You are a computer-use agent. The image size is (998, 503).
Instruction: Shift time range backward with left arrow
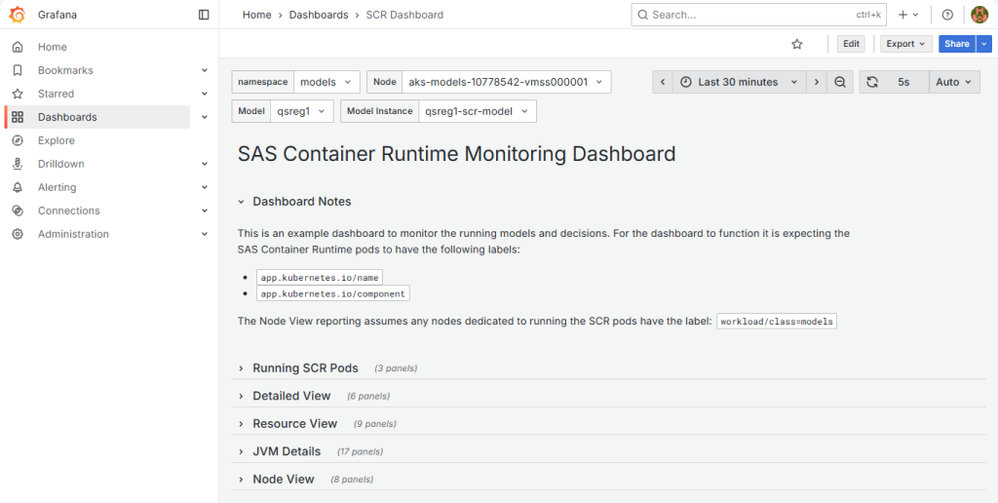[662, 82]
